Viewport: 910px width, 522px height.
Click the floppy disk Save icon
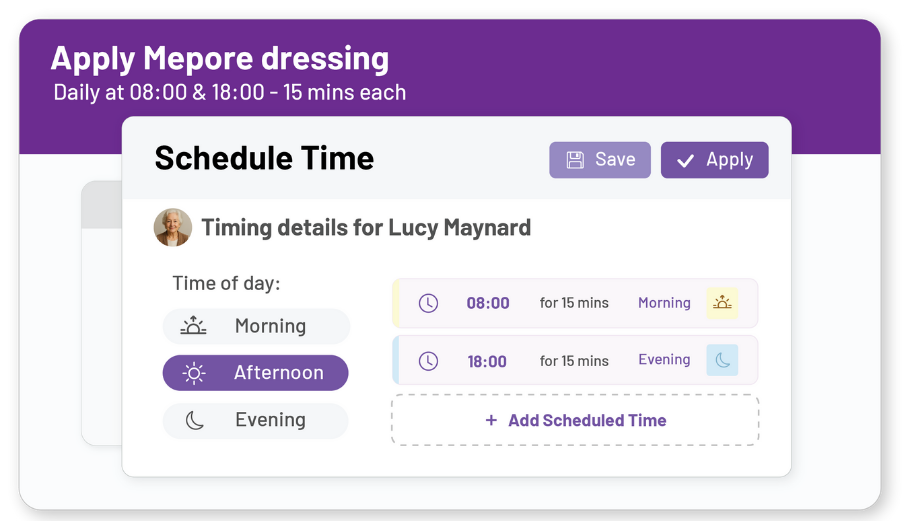575,160
